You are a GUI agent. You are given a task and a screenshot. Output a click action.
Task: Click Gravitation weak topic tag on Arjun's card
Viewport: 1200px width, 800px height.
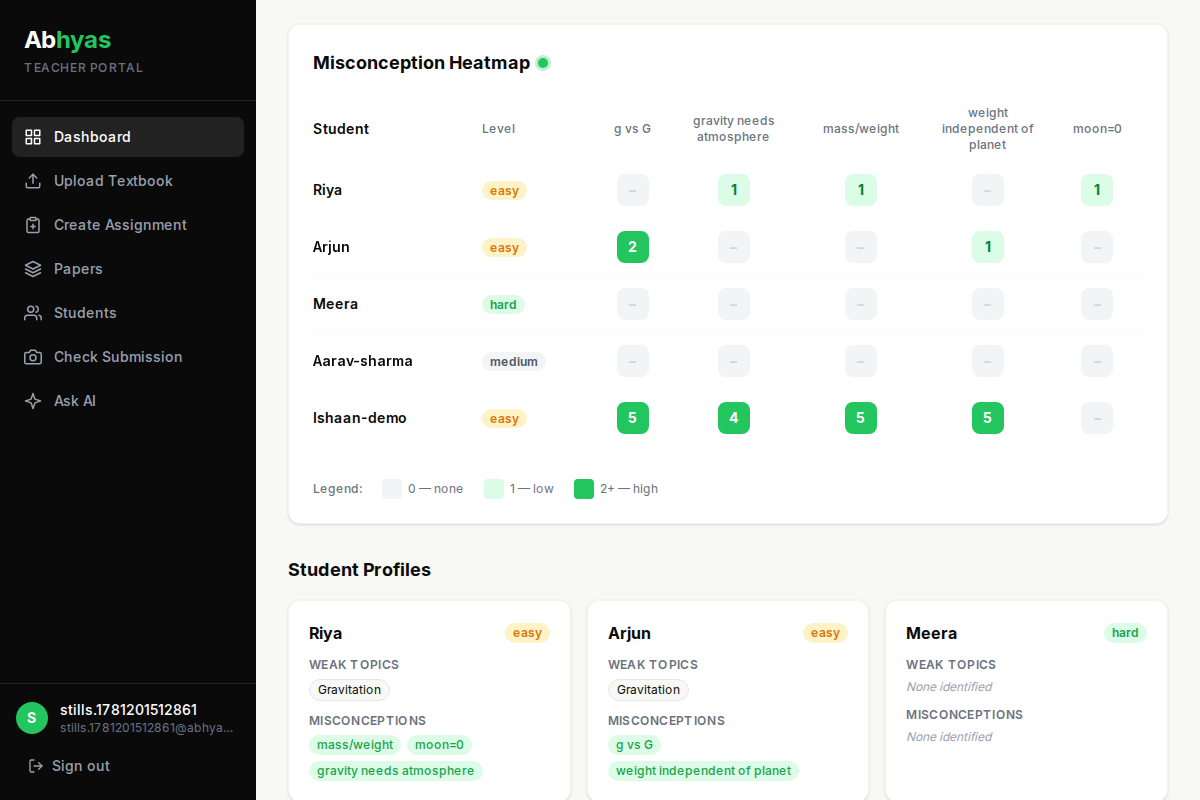[x=648, y=690]
